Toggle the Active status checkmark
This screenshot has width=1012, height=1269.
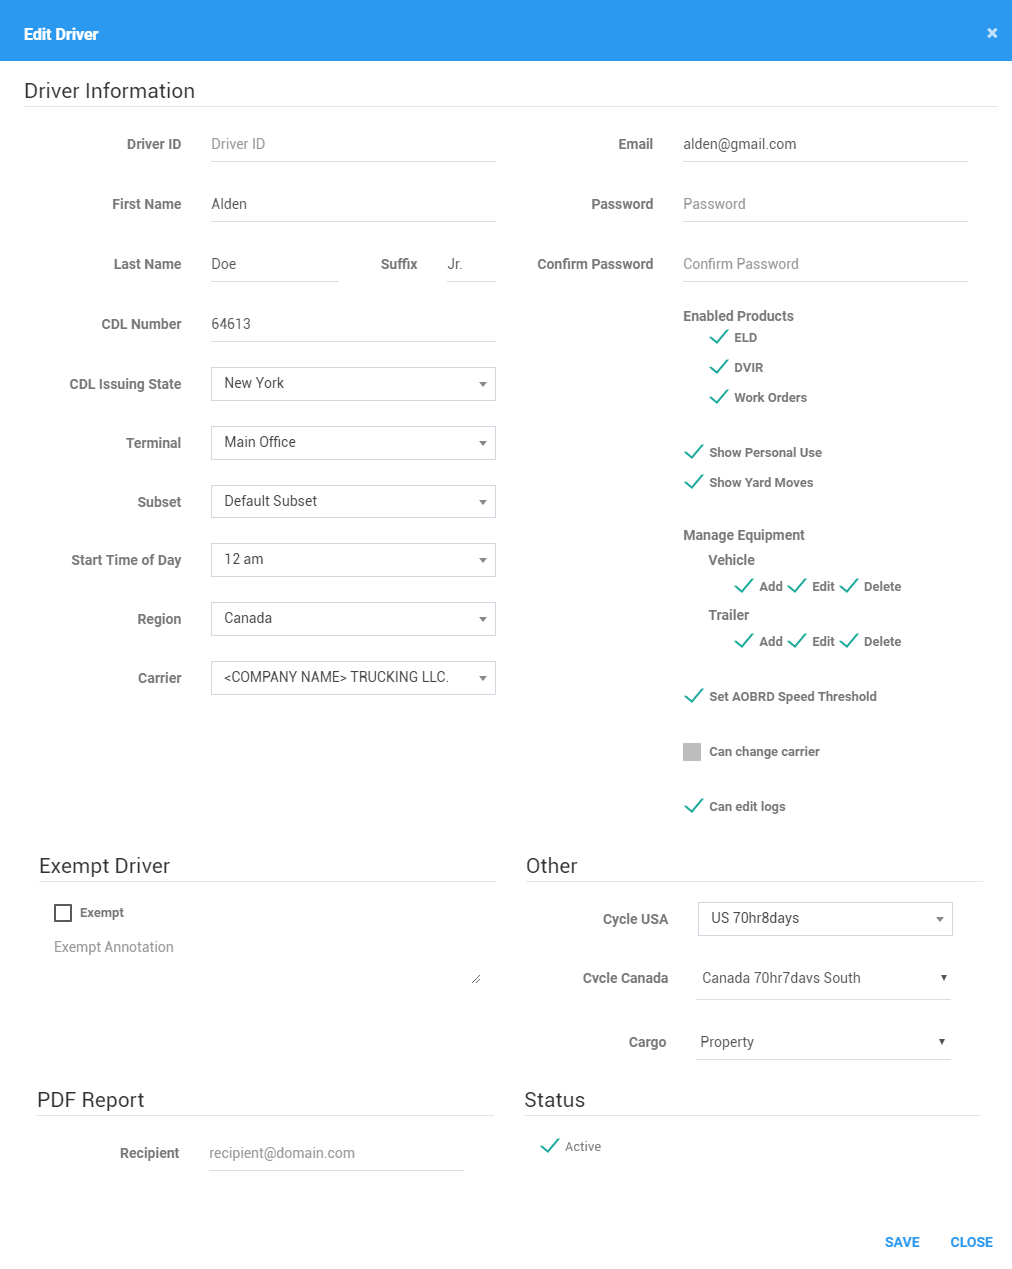click(549, 1146)
